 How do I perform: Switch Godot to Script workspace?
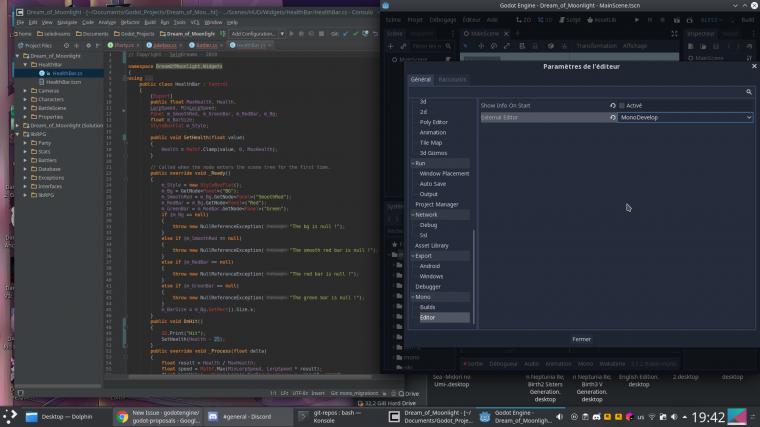570,20
